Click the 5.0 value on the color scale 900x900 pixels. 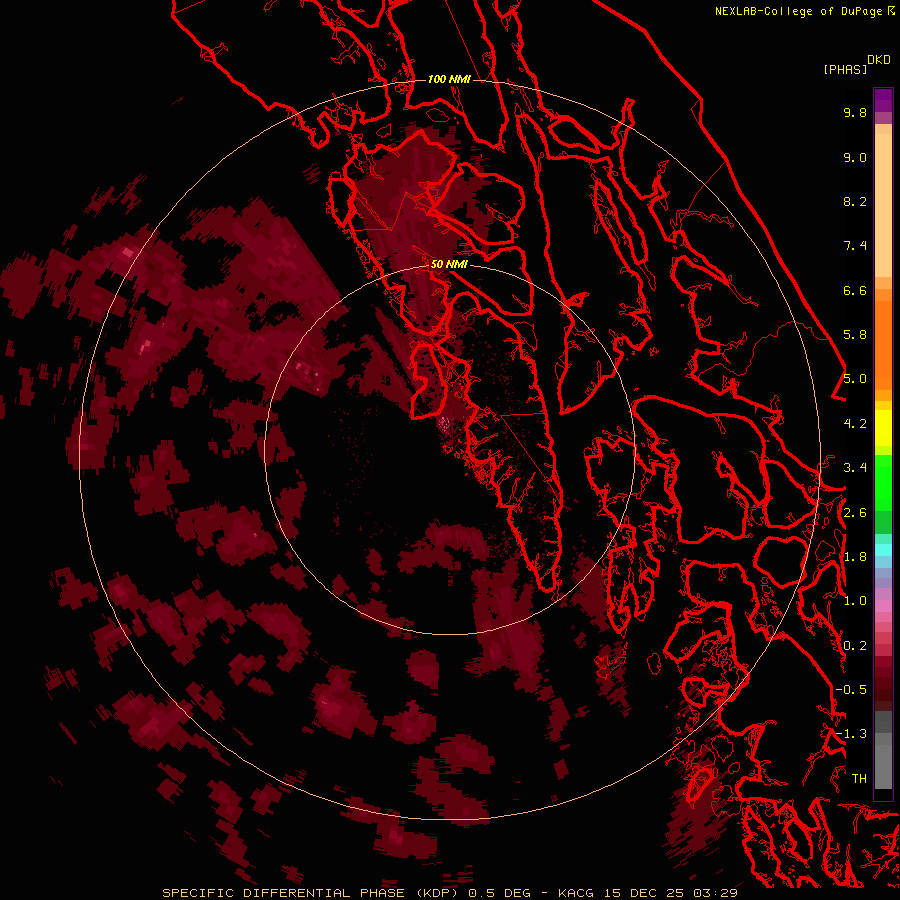[855, 379]
